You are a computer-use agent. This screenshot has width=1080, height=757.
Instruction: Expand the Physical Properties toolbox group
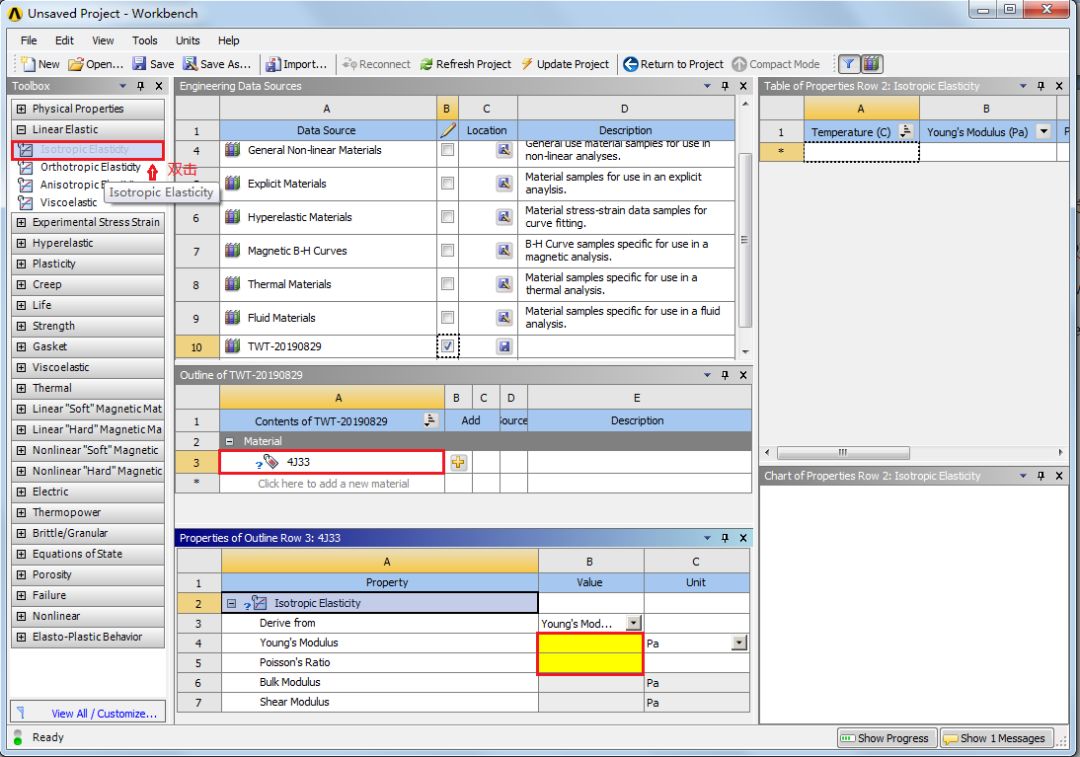tap(21, 109)
